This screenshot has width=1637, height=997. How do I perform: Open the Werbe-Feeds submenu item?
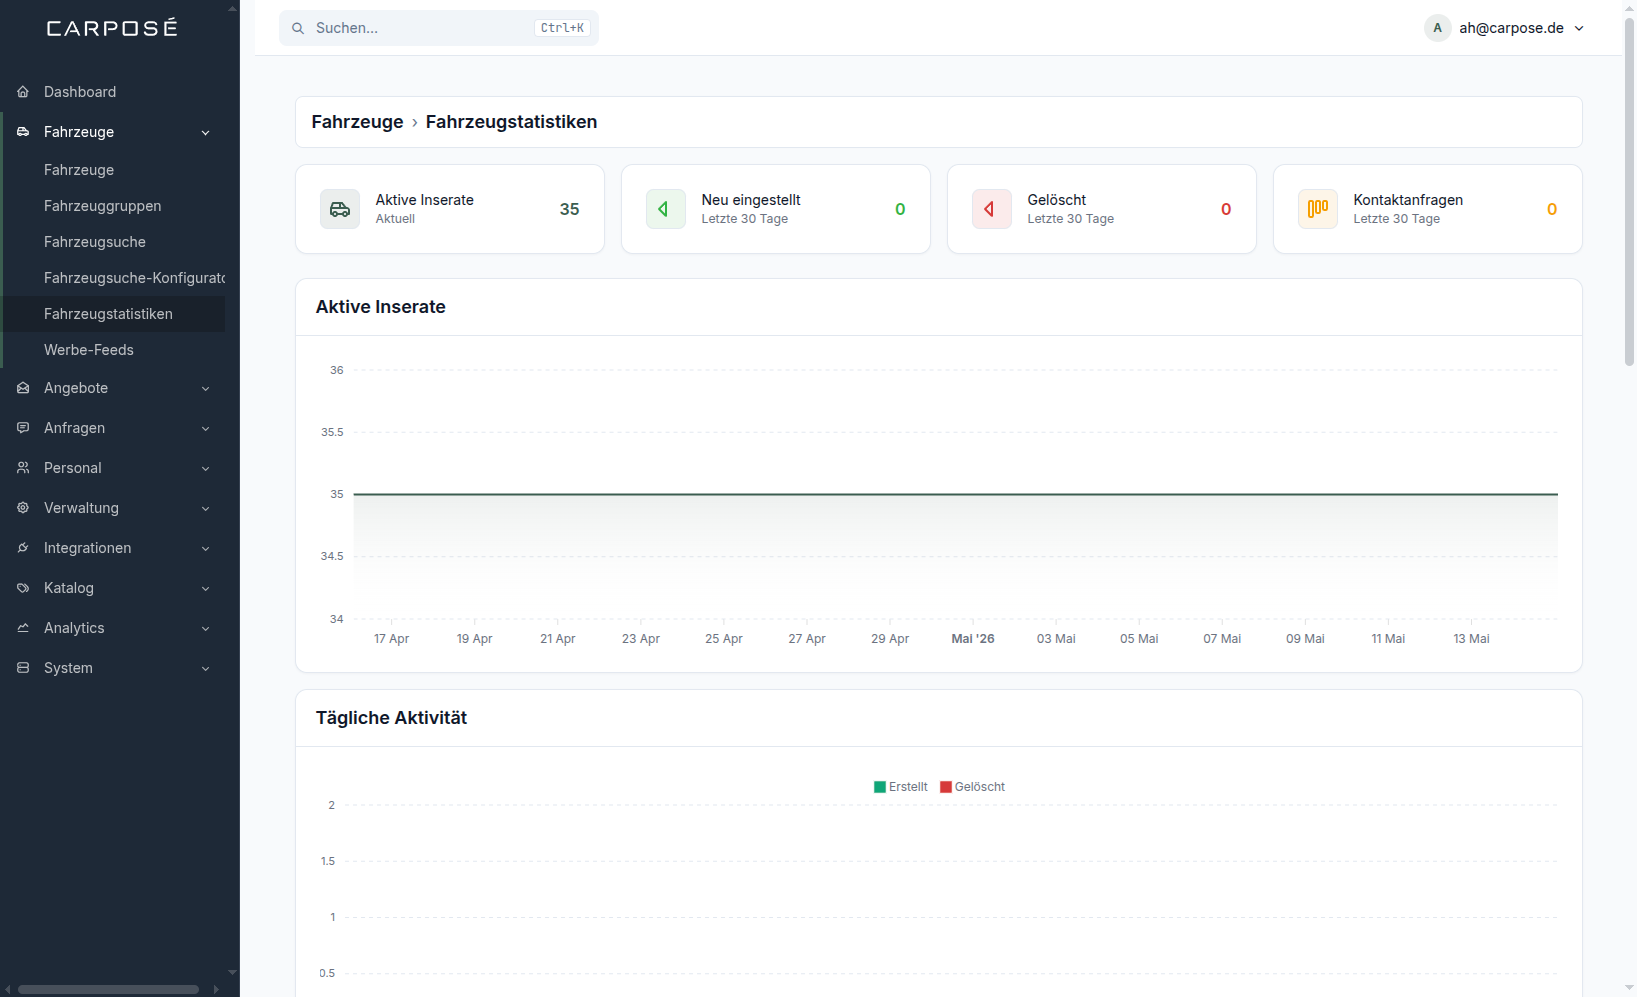click(115, 350)
